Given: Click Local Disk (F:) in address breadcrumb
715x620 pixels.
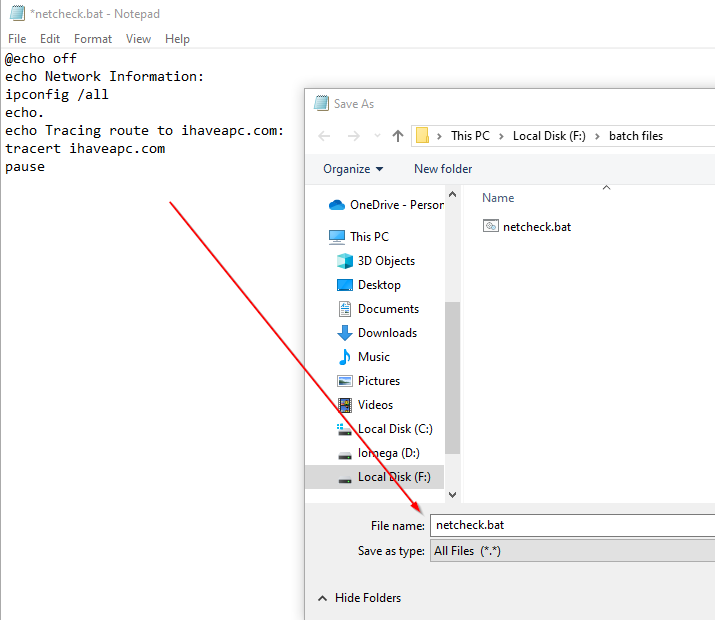Looking at the screenshot, I should coord(549,136).
